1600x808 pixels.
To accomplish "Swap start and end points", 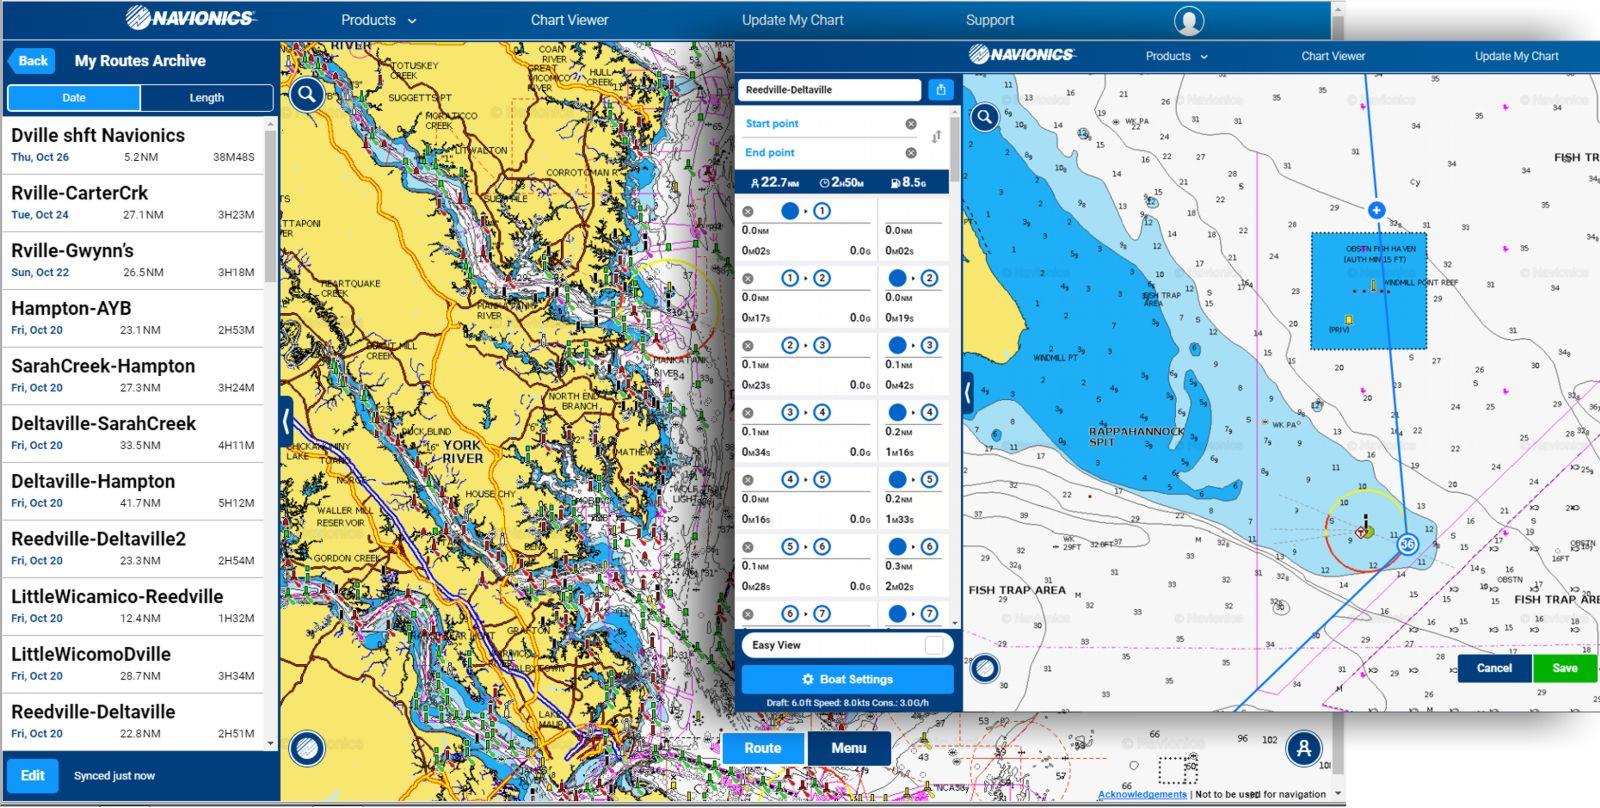I will pyautogui.click(x=936, y=137).
